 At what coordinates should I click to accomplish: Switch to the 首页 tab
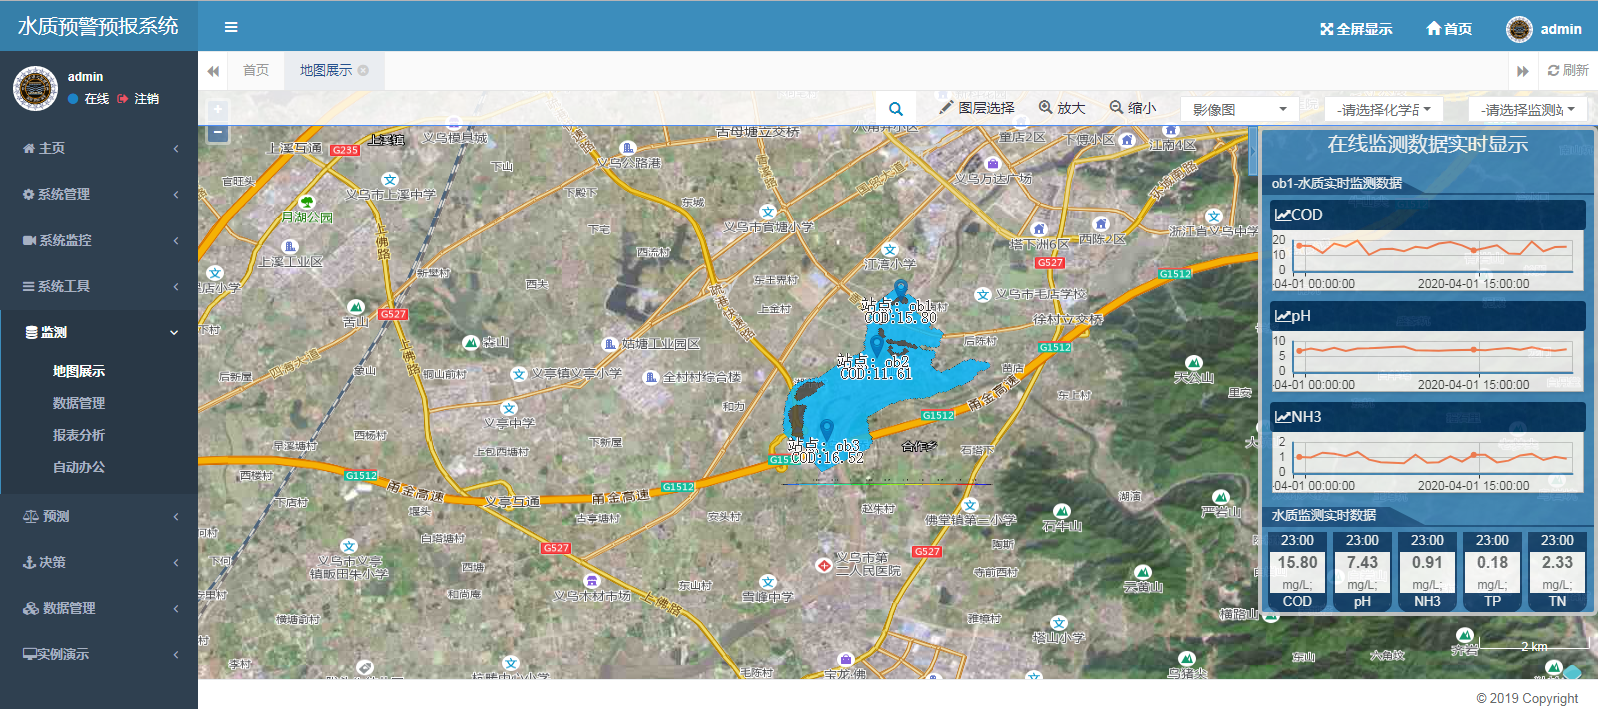pyautogui.click(x=256, y=70)
